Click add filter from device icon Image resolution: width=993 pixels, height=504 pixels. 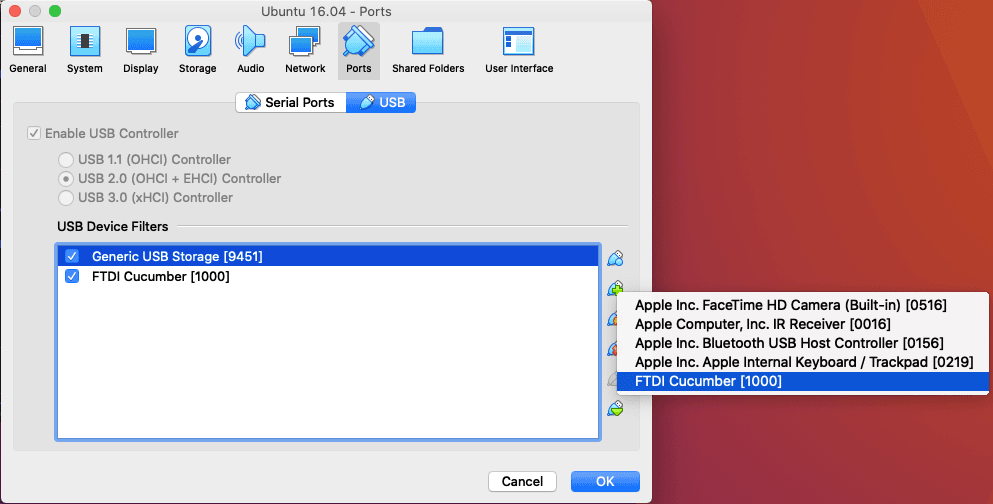(614, 288)
